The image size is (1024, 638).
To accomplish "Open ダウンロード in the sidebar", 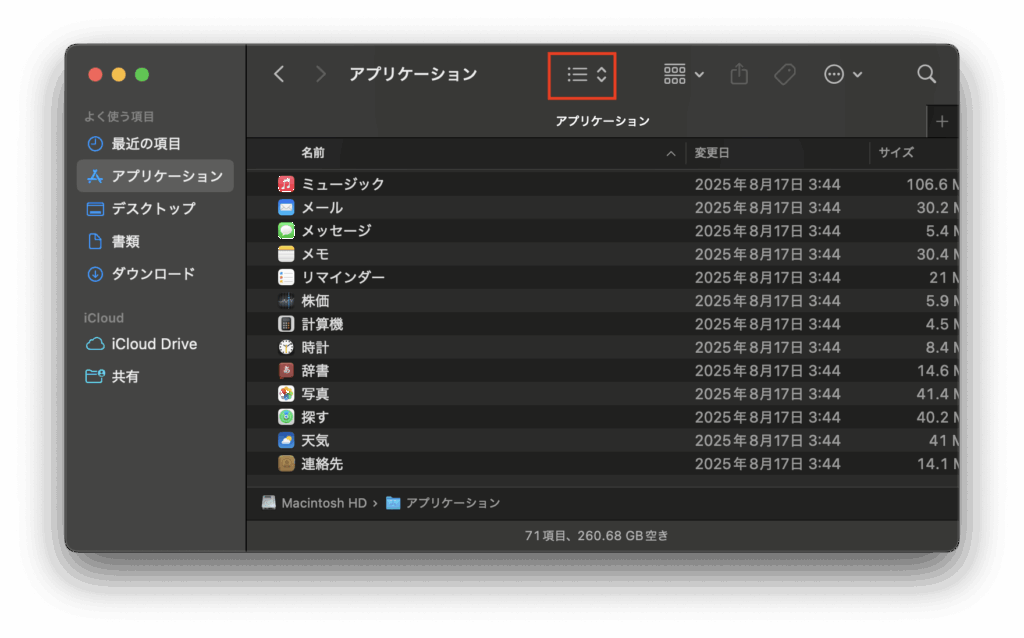I will tap(153, 274).
